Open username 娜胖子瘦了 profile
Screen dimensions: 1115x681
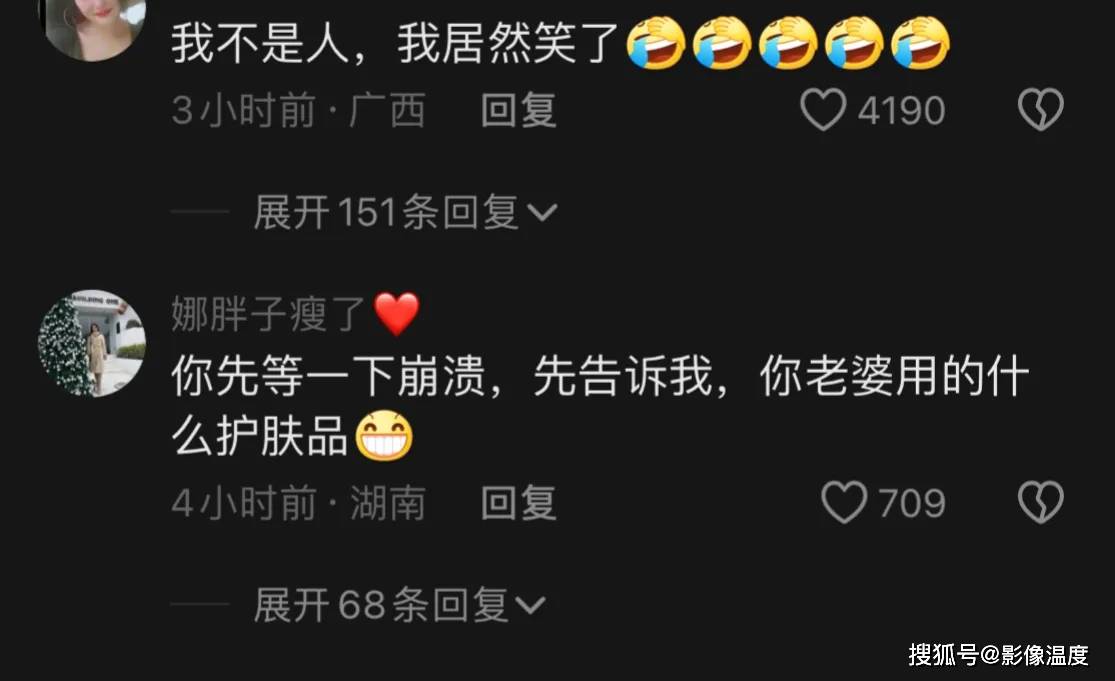pos(268,314)
